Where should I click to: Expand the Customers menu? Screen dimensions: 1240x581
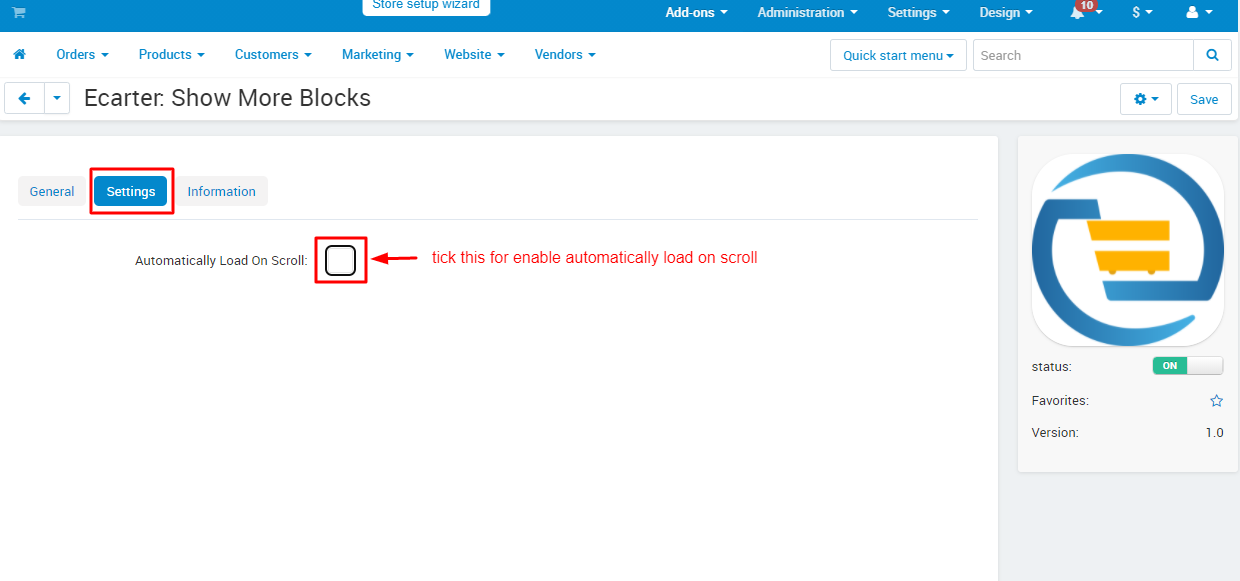click(x=273, y=55)
